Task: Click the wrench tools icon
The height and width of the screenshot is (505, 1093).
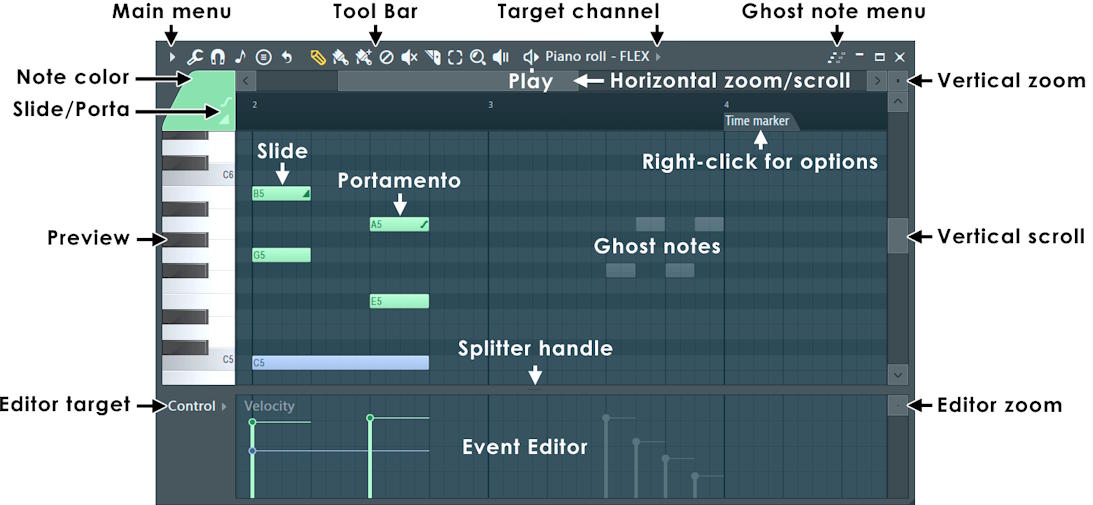Action: pos(195,58)
